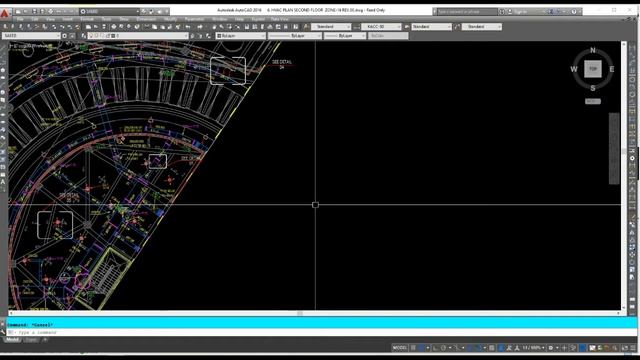This screenshot has height=360, width=640.
Task: Add a new layout with plus button
Action: [45, 340]
